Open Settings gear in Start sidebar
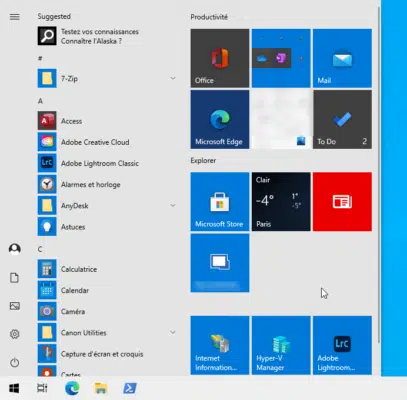Screen dimensions: 407x400 [x=15, y=334]
